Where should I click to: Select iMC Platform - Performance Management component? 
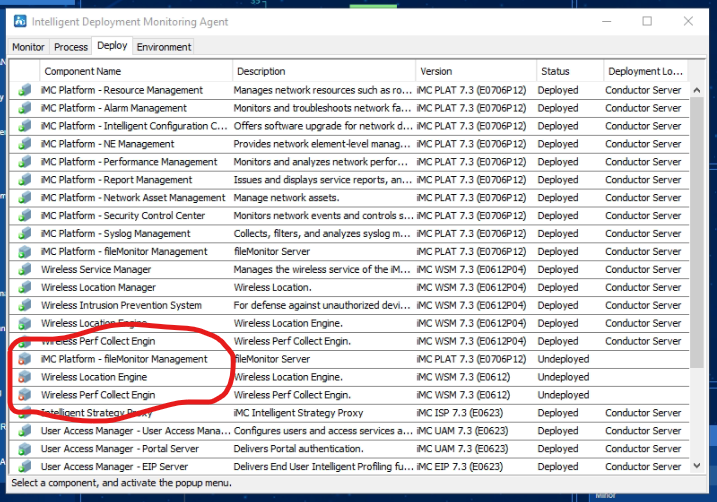click(x=129, y=162)
